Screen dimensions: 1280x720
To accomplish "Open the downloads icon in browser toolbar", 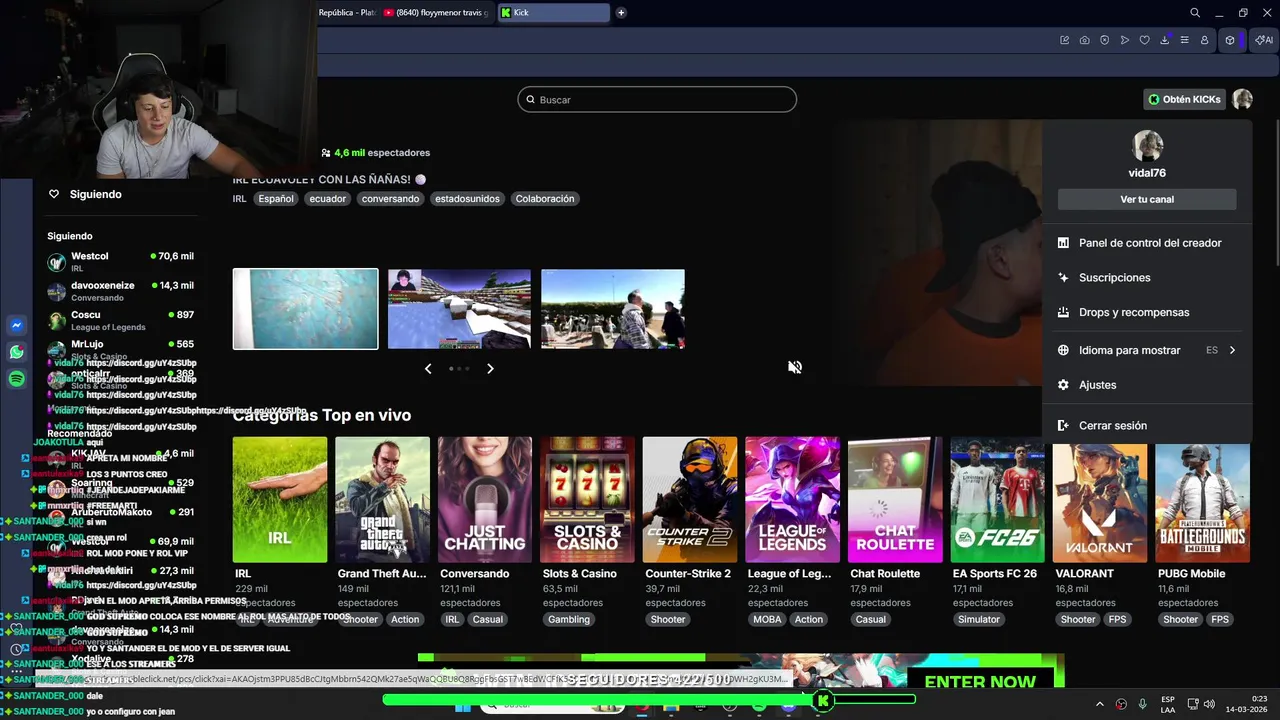I will (1165, 40).
